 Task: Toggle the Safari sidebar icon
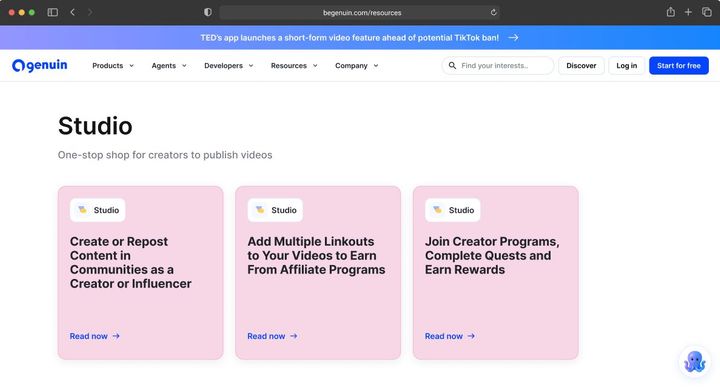pos(52,12)
